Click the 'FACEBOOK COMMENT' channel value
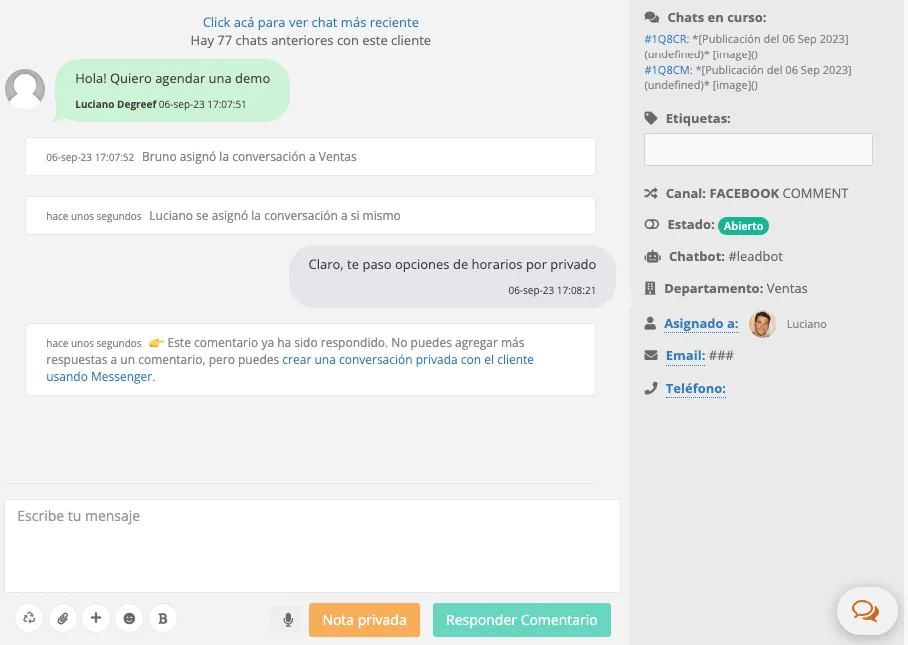This screenshot has width=908, height=645. [x=779, y=193]
